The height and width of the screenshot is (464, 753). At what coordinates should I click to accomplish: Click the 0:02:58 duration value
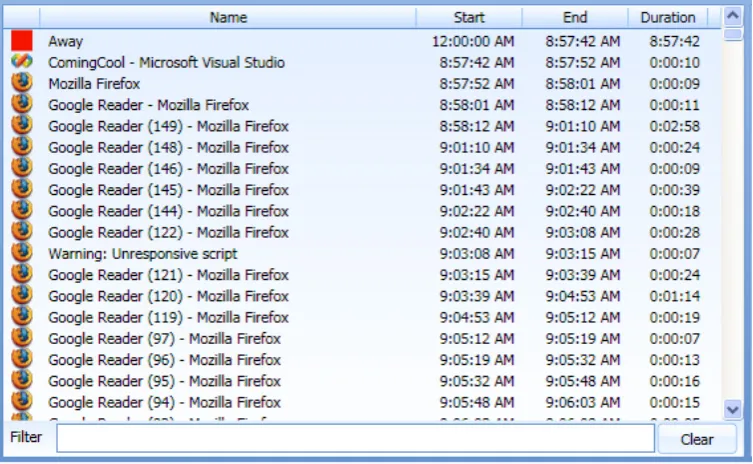point(674,126)
